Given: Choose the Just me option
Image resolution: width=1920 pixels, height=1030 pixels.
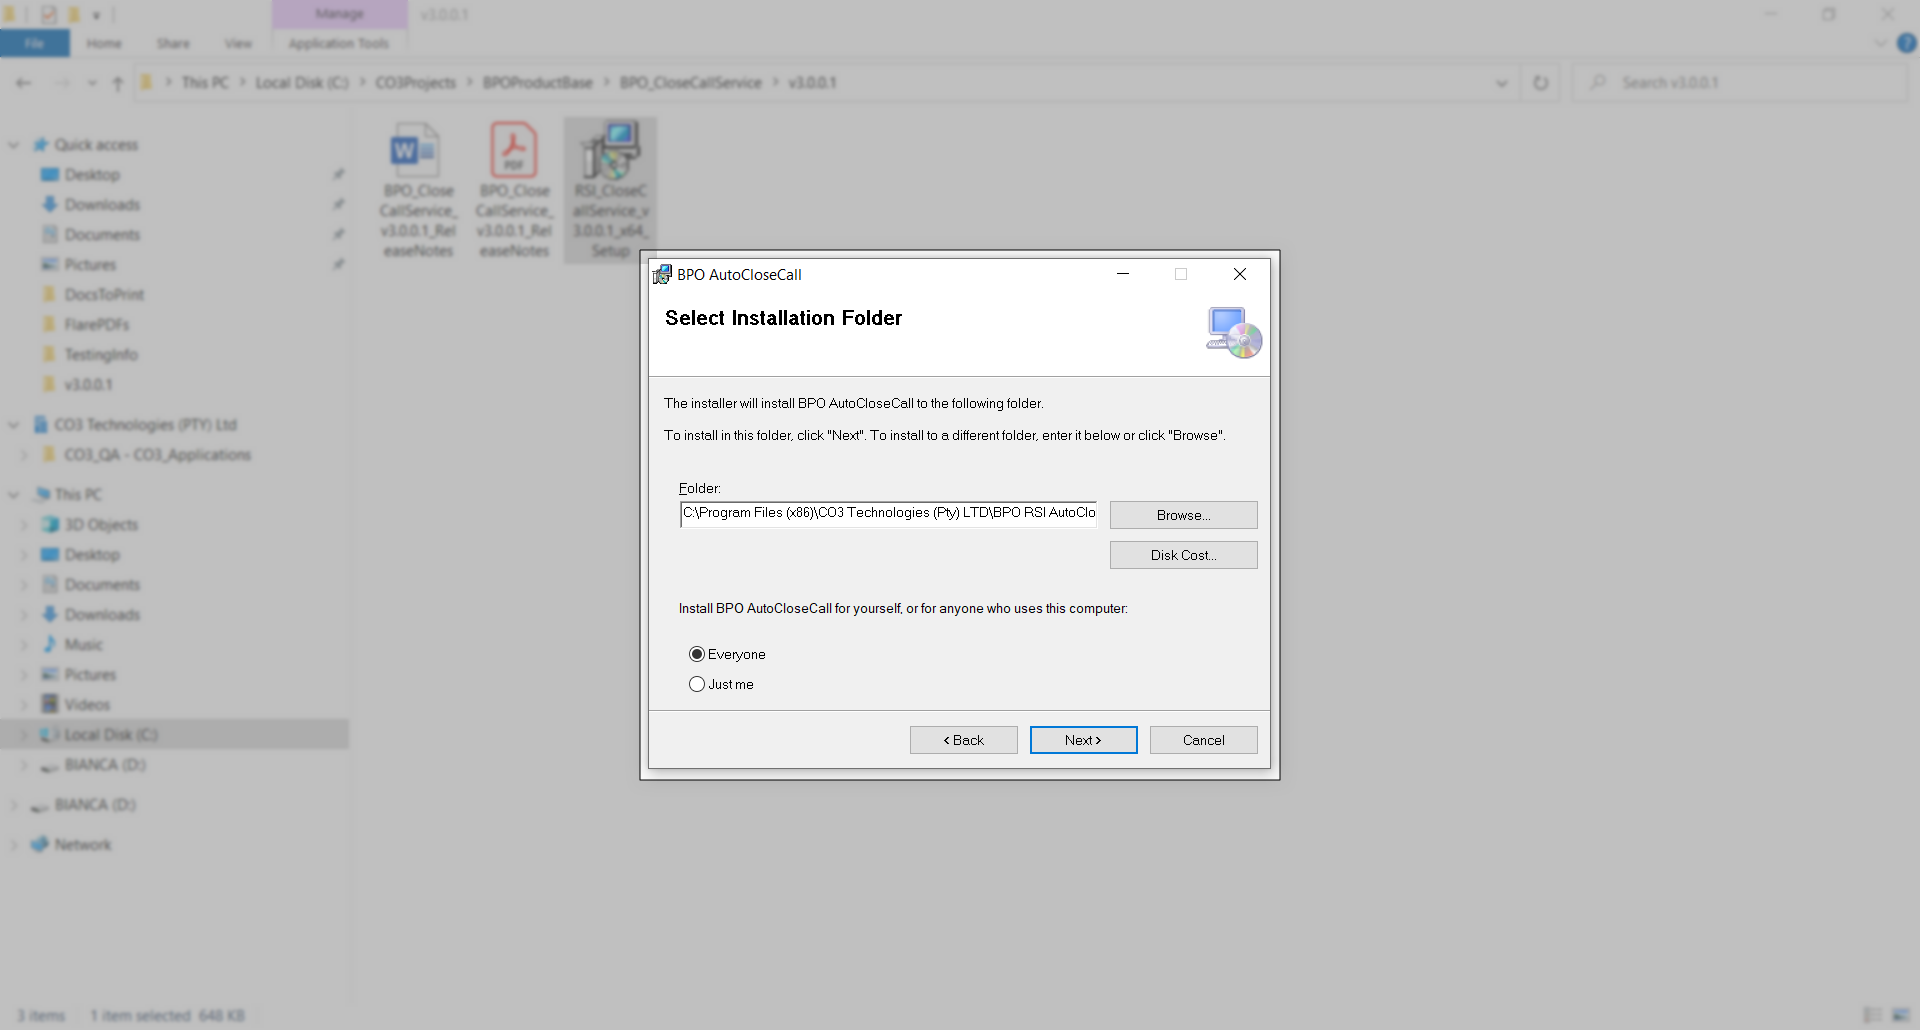Looking at the screenshot, I should point(697,684).
